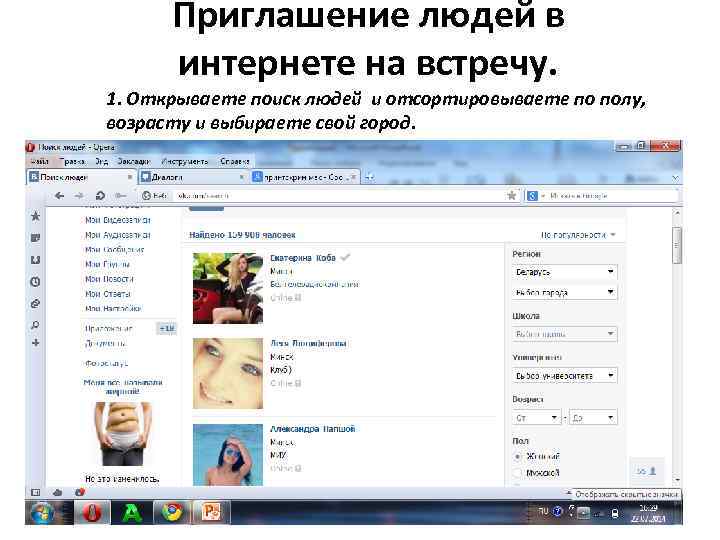The height and width of the screenshot is (540, 720).
Task: Open Александра Папшой profile name
Action: point(312,429)
